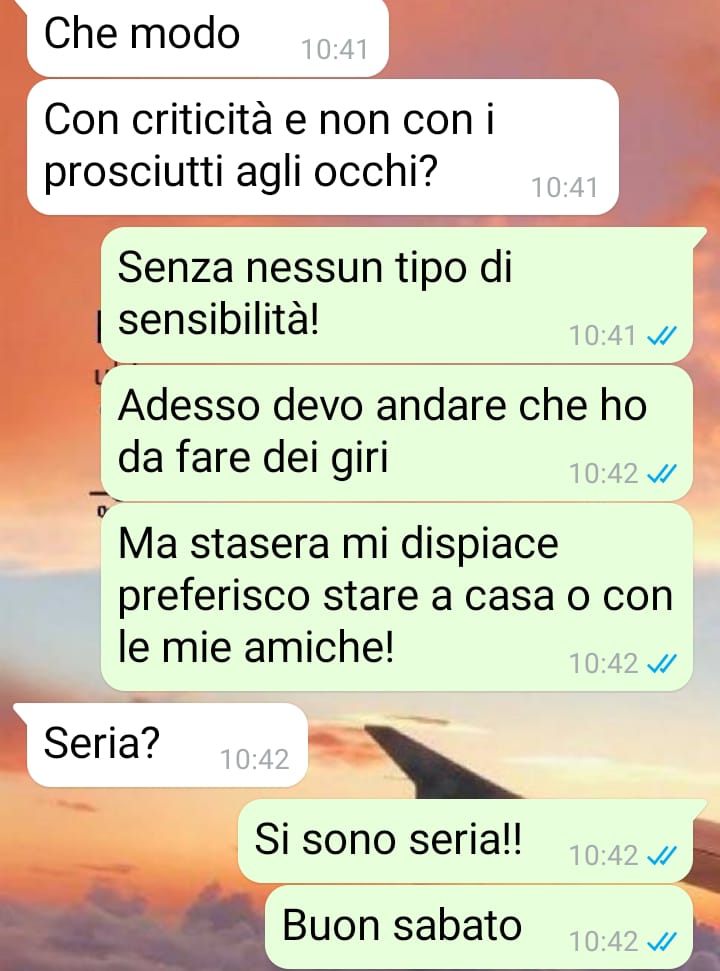Select the 'Adesso devo andare' message bubble
Image resolution: width=720 pixels, height=971 pixels.
tap(396, 432)
